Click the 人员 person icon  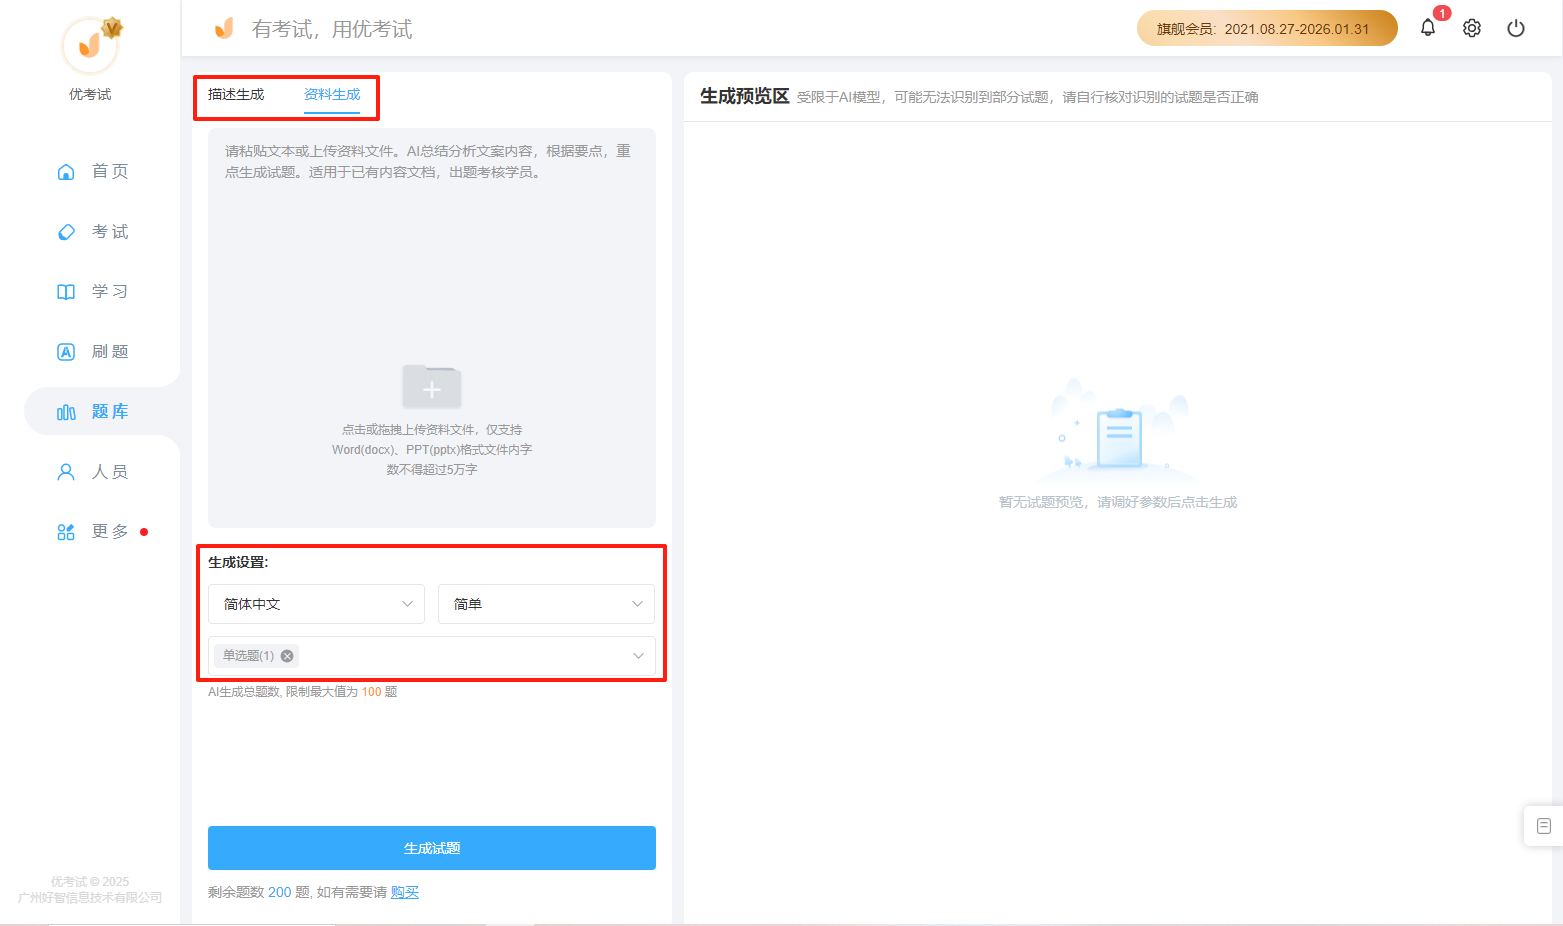point(66,472)
